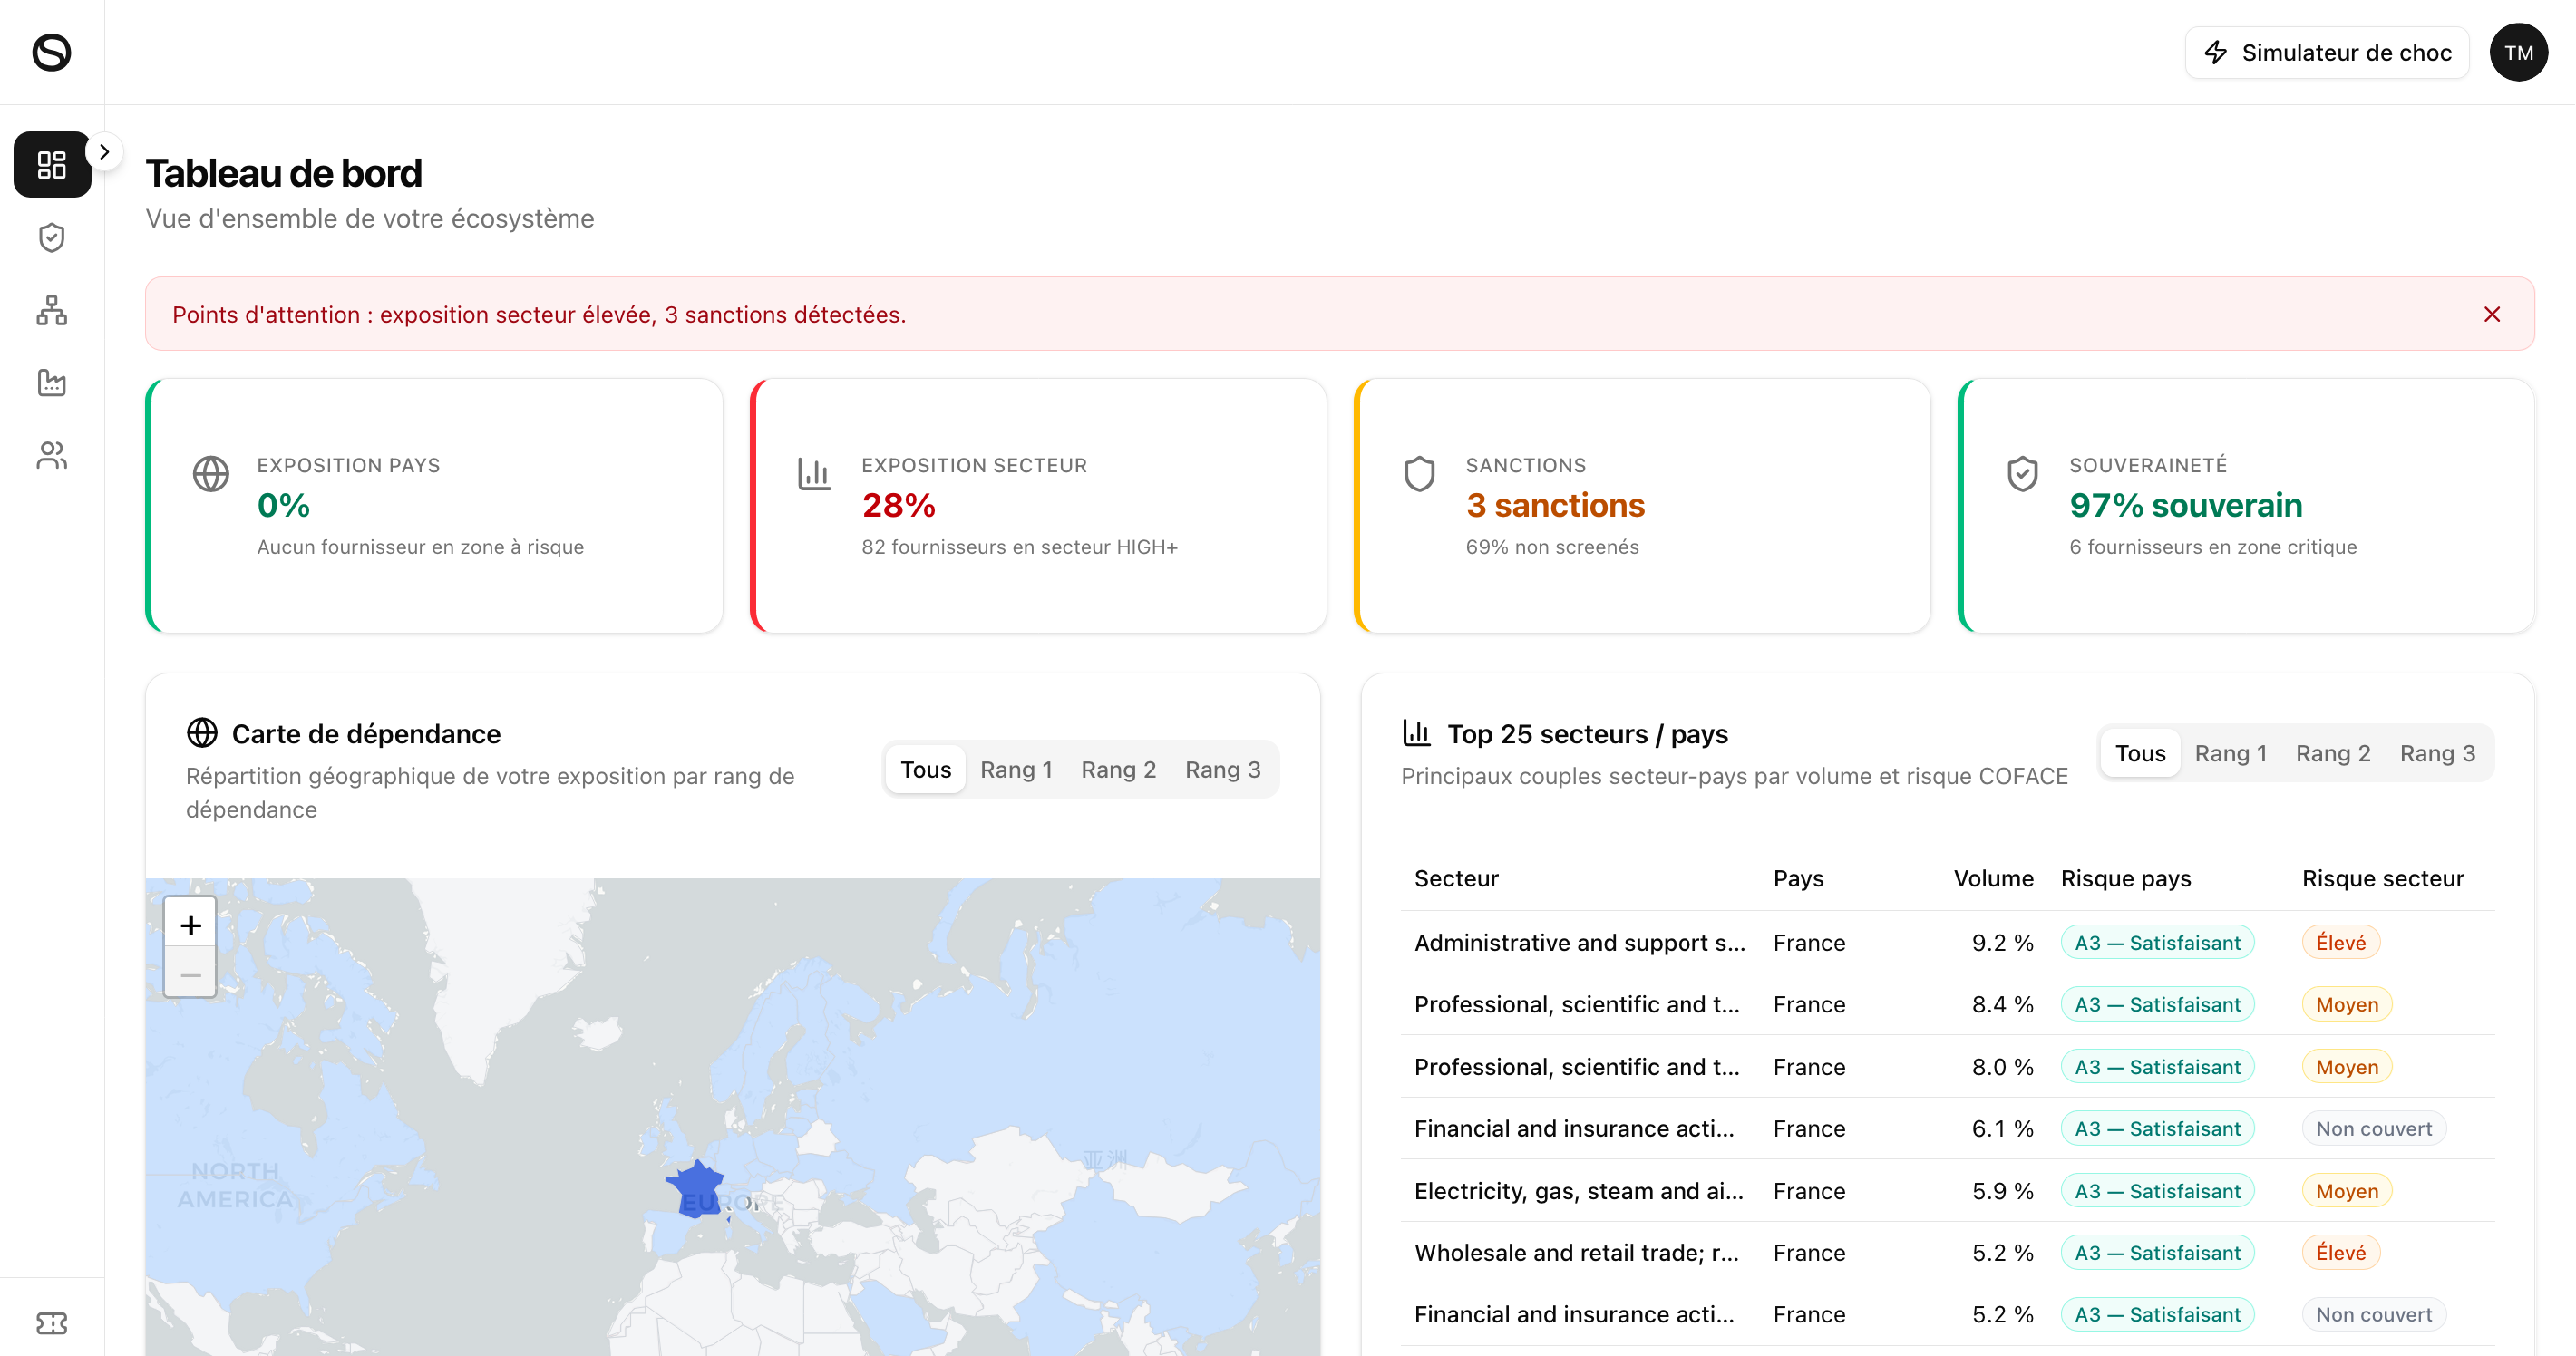Click the S logo in top-left
The width and height of the screenshot is (2576, 1356).
click(52, 52)
